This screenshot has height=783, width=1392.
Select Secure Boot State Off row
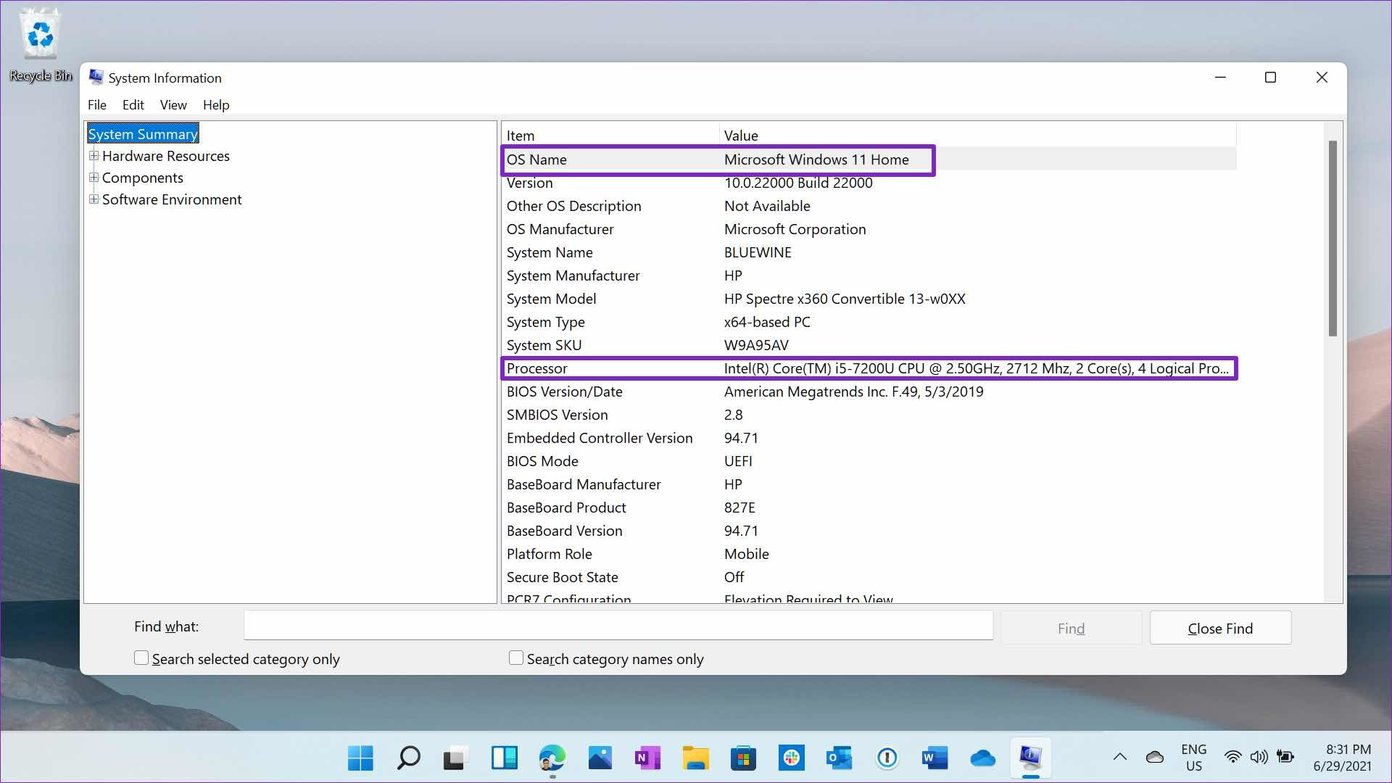click(869, 577)
